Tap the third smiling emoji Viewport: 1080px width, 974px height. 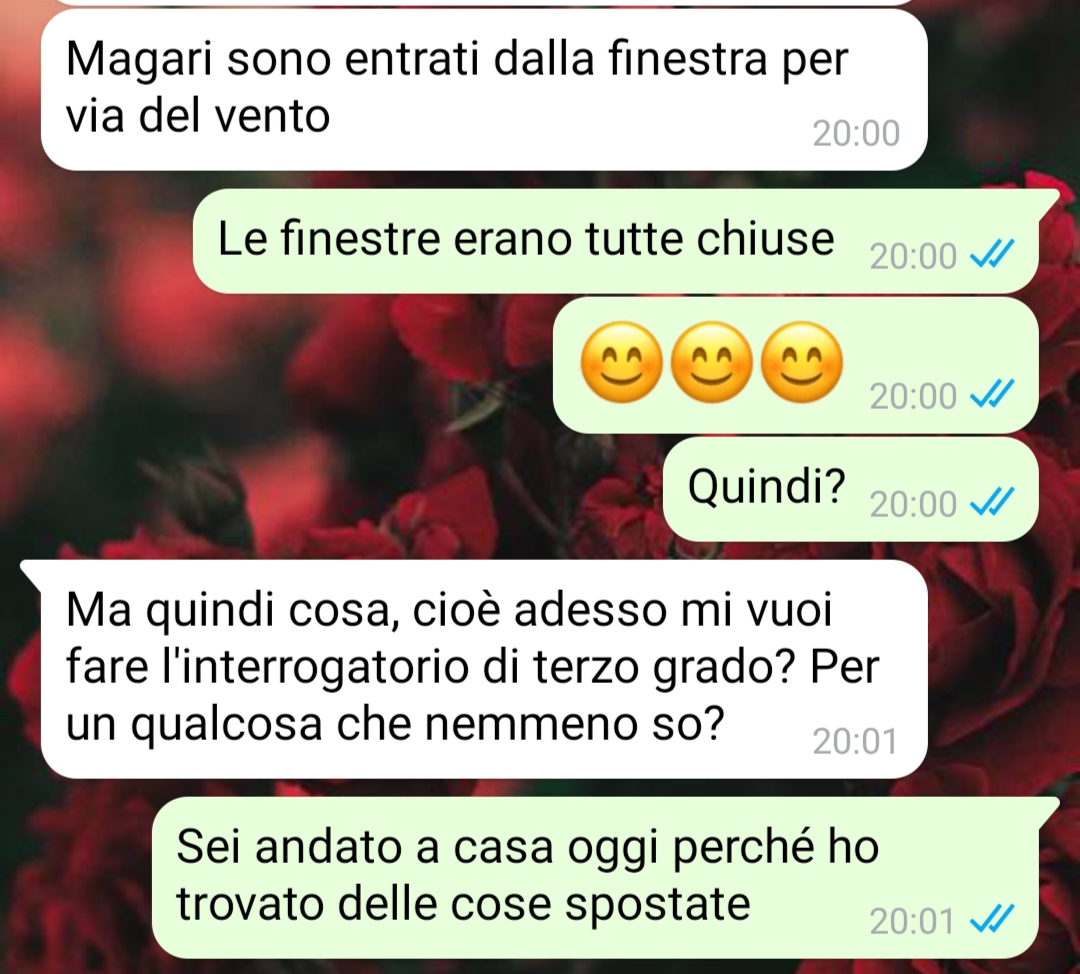point(802,362)
